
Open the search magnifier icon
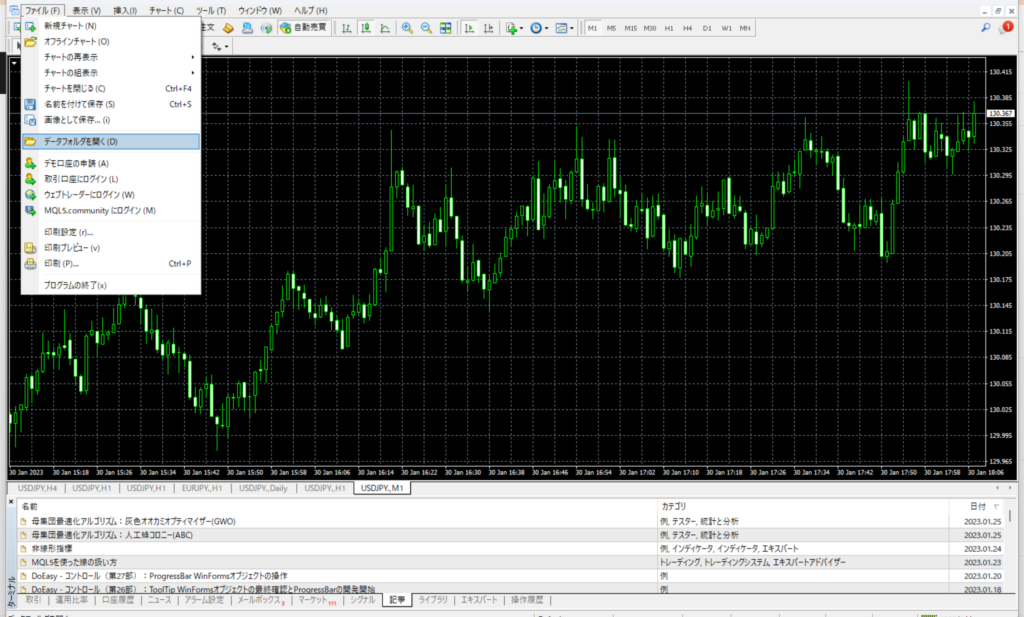click(x=985, y=27)
